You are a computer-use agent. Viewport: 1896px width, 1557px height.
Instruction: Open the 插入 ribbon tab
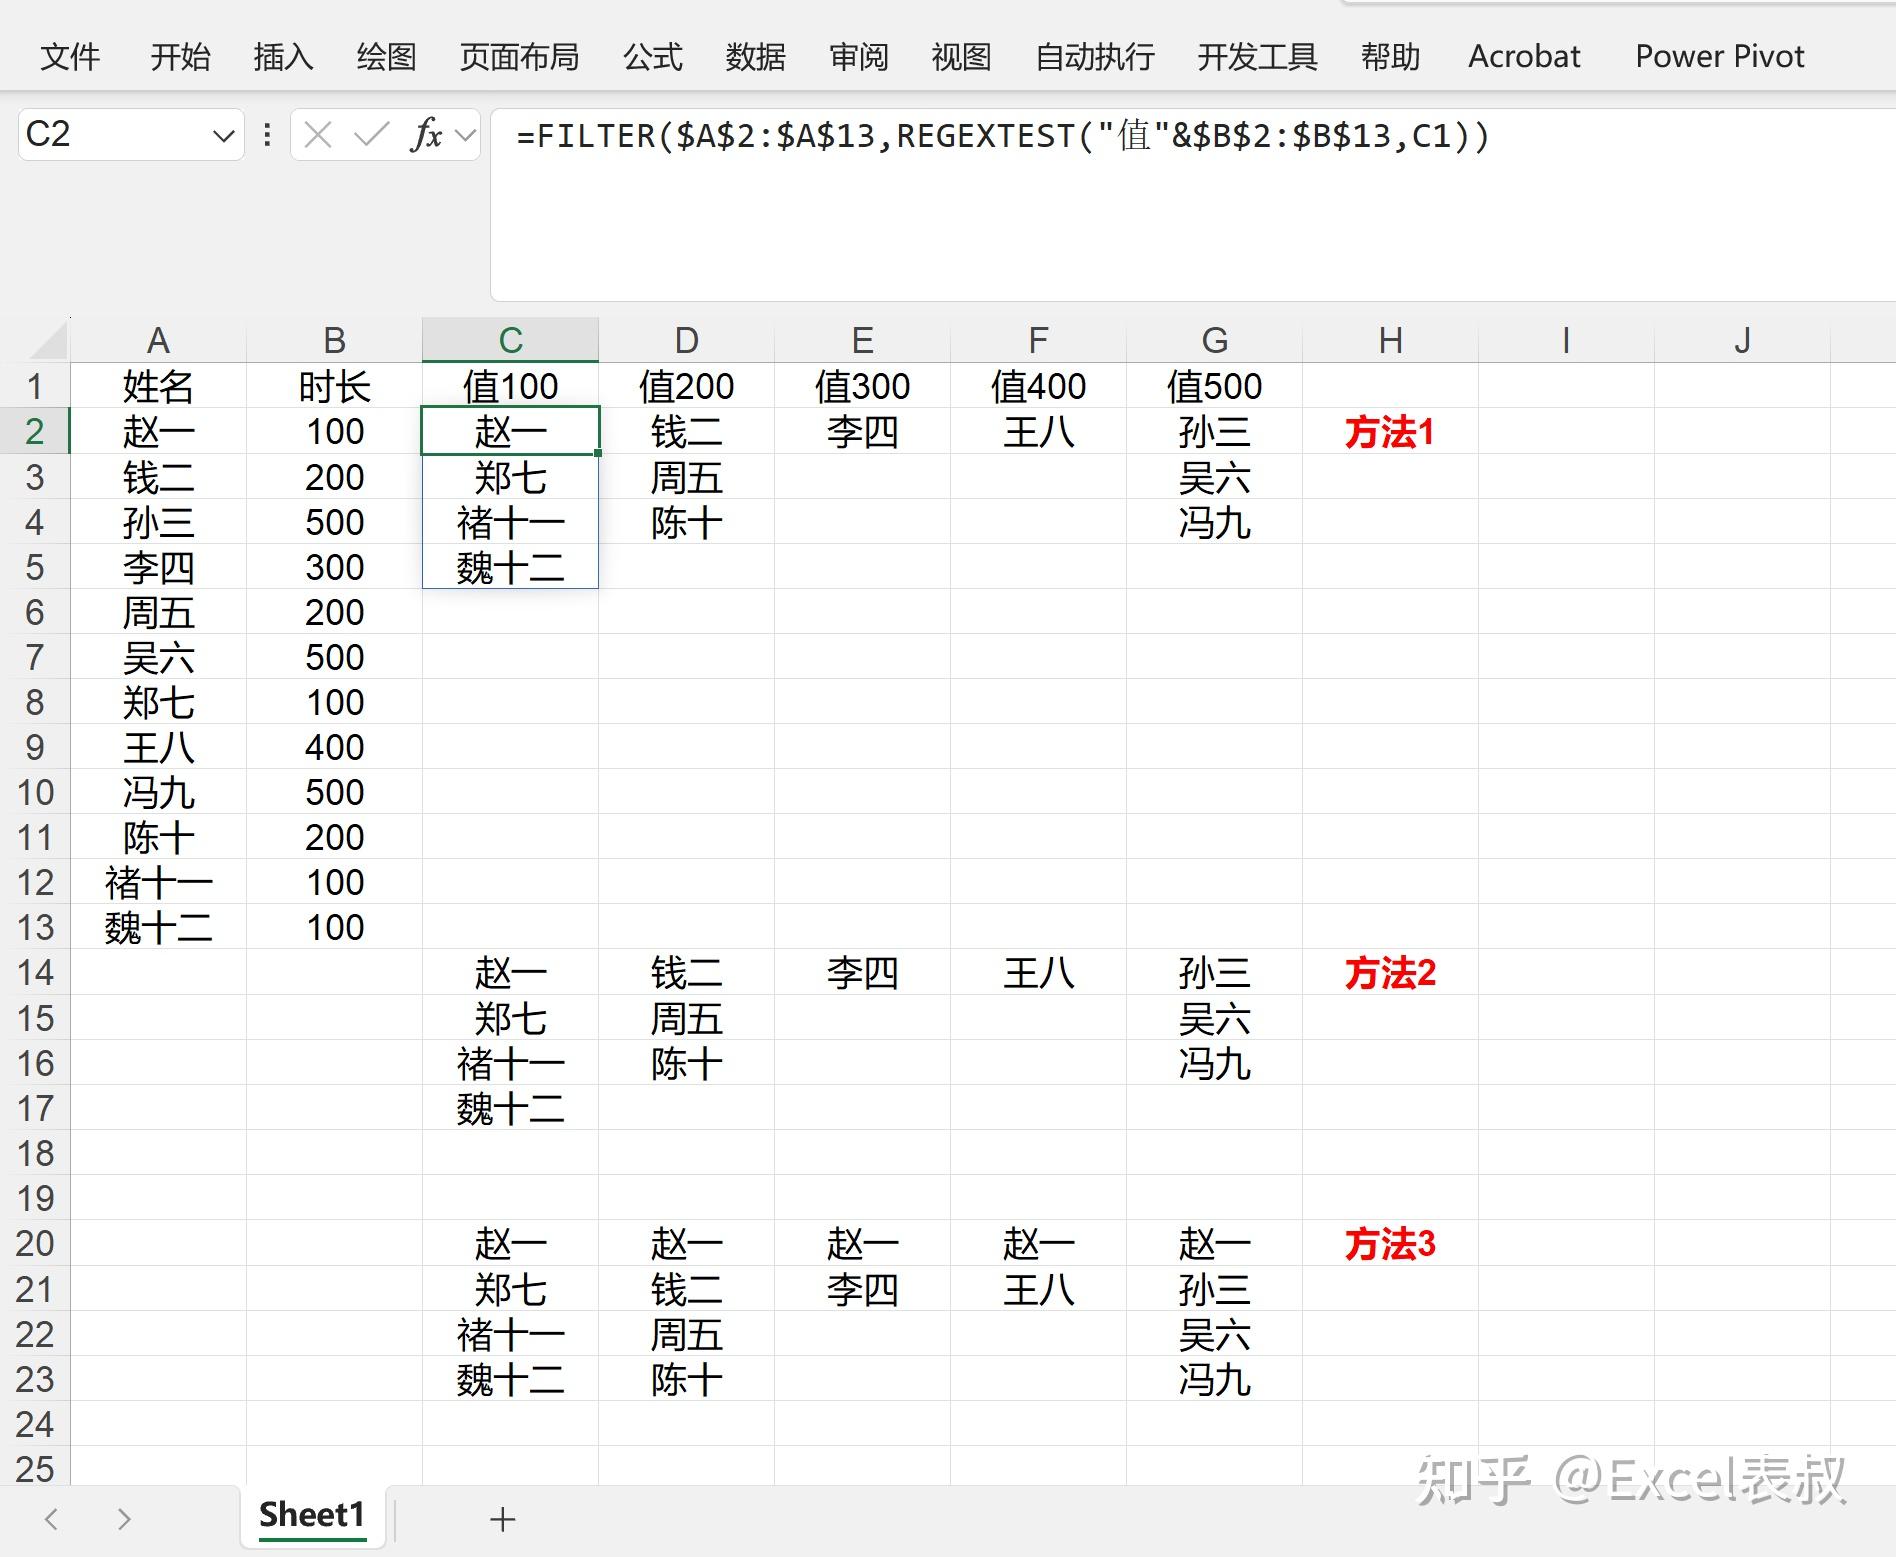[x=283, y=57]
